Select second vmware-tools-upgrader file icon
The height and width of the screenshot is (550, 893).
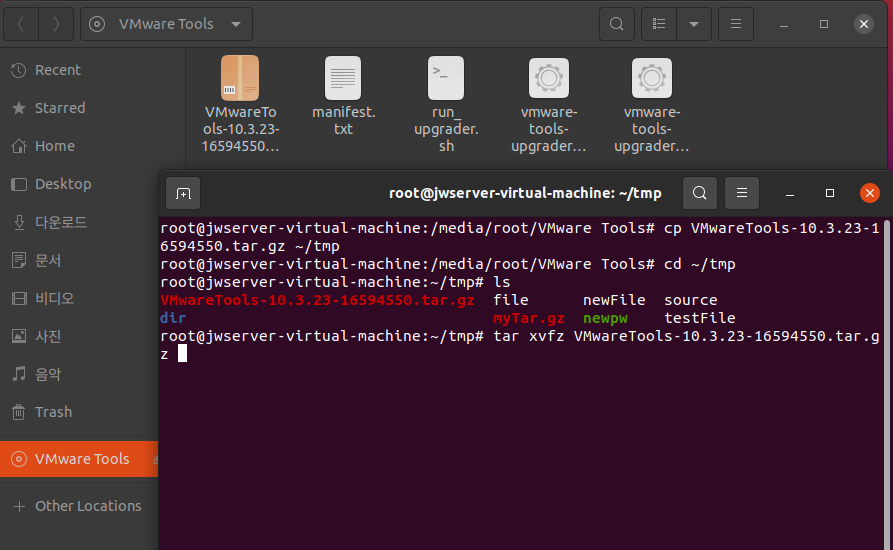652,78
